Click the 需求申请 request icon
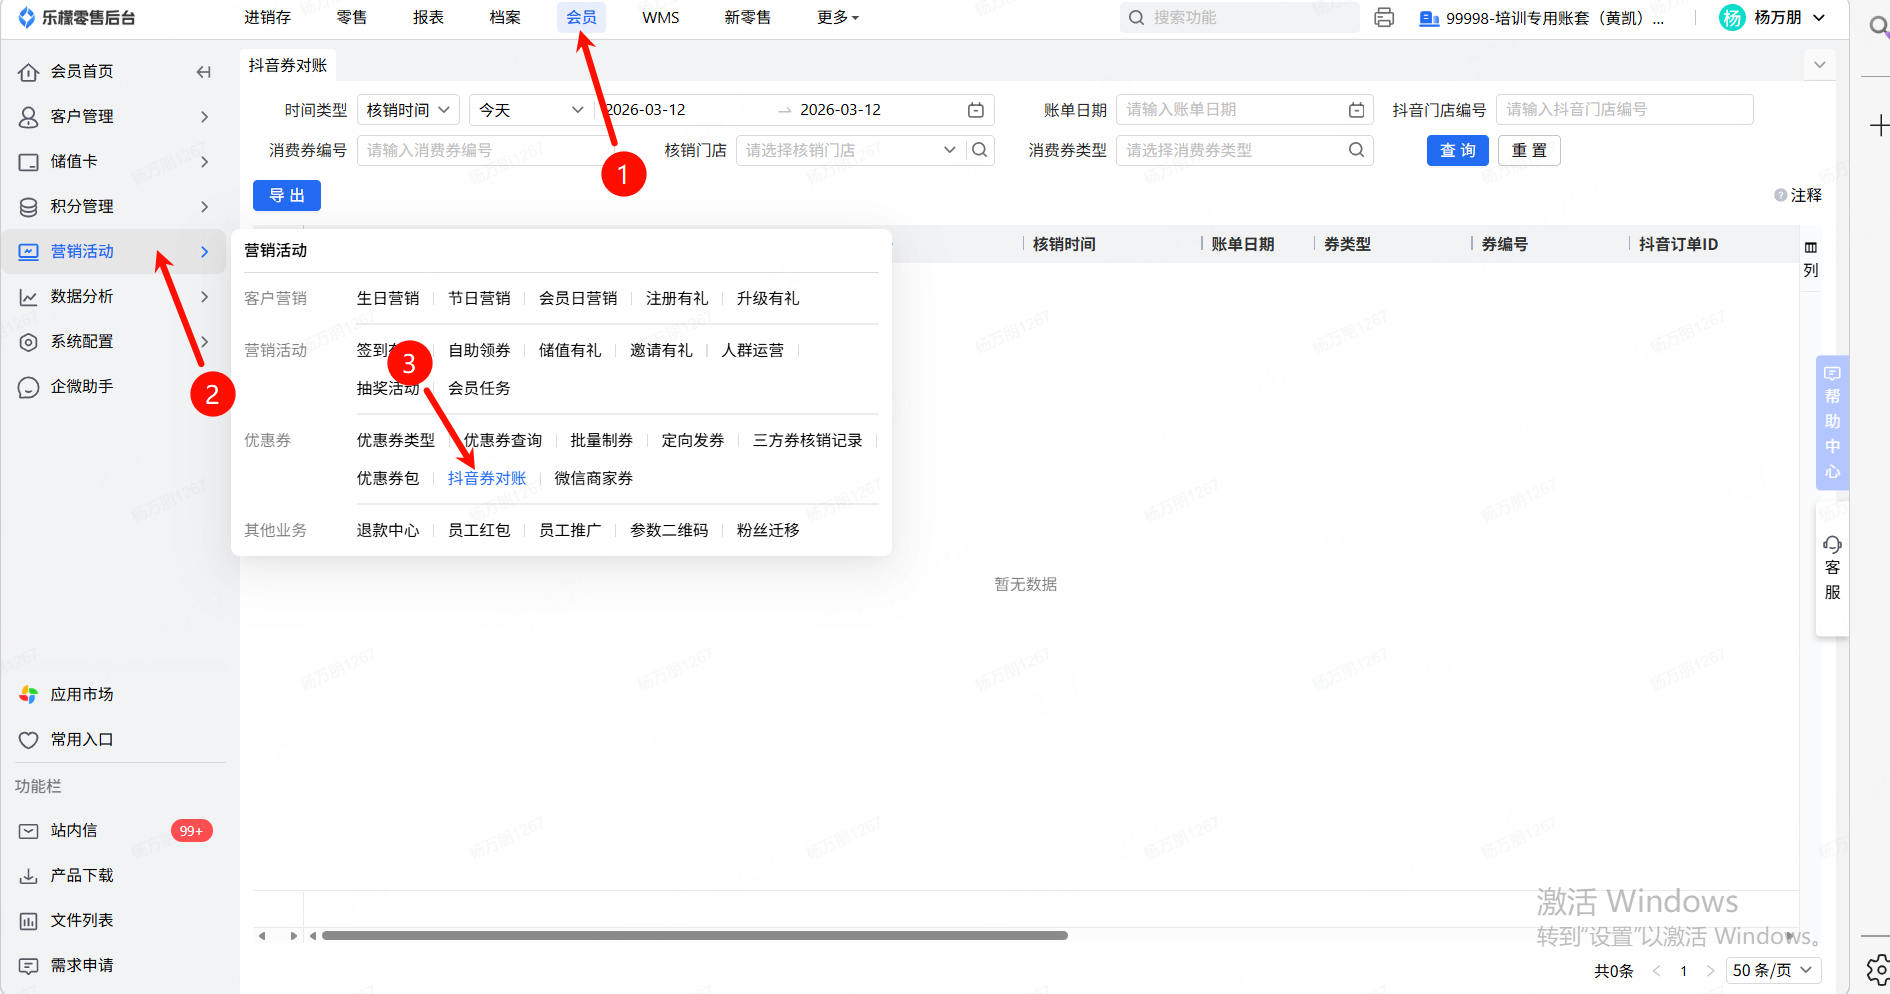1890x994 pixels. [x=29, y=966]
